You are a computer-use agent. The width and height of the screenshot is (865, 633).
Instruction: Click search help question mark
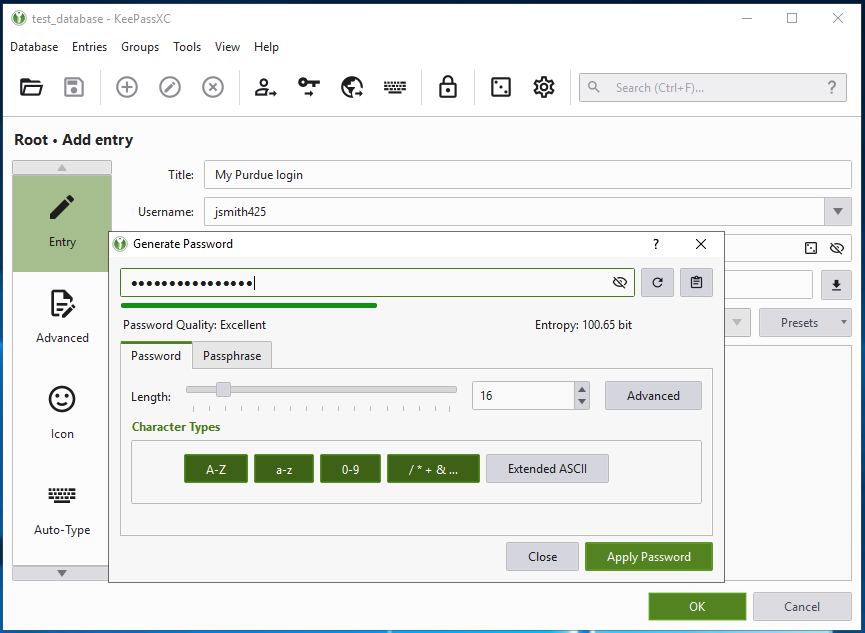832,87
